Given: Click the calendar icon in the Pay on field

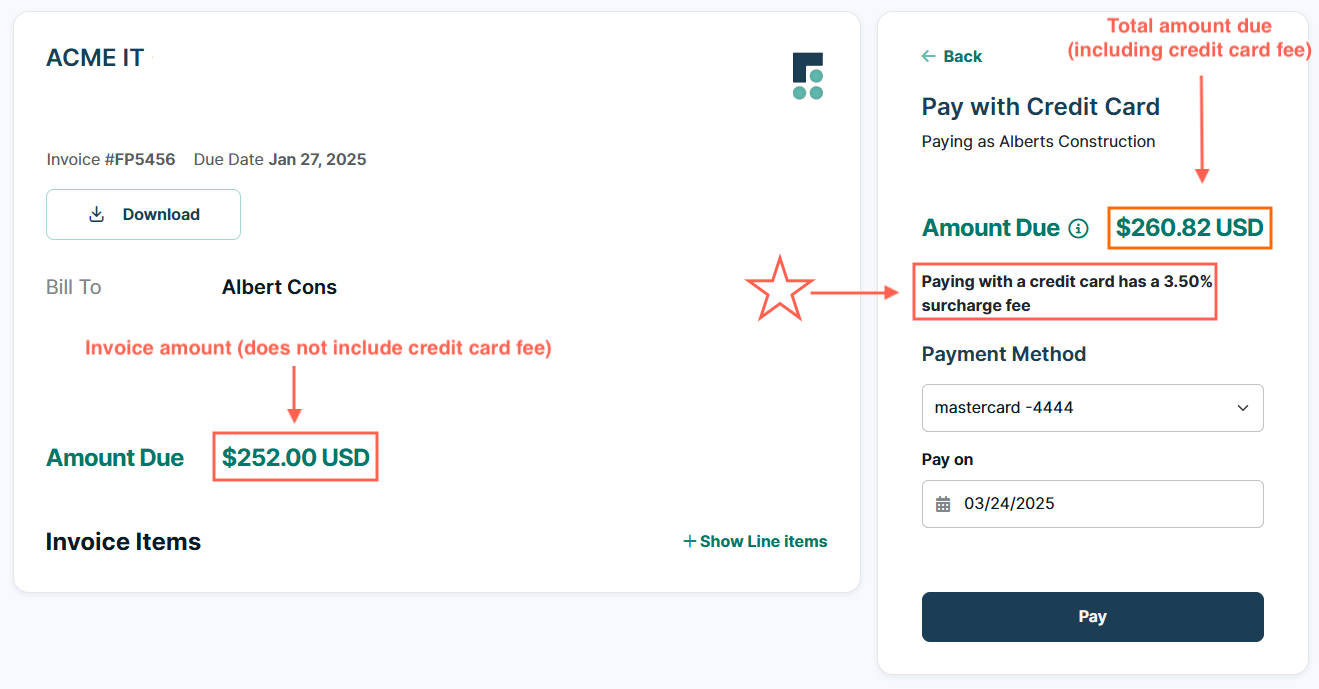Looking at the screenshot, I should [x=941, y=504].
